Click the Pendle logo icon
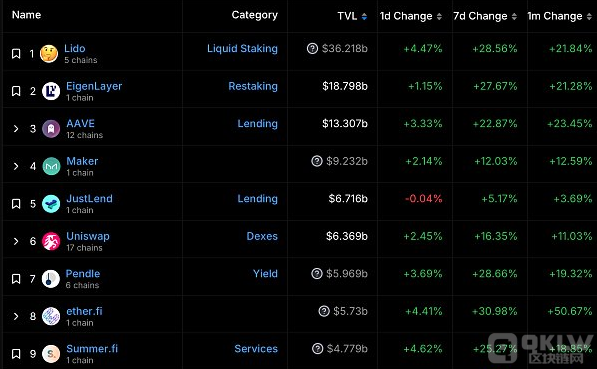Viewport: 597px width, 369px height. tap(51, 279)
